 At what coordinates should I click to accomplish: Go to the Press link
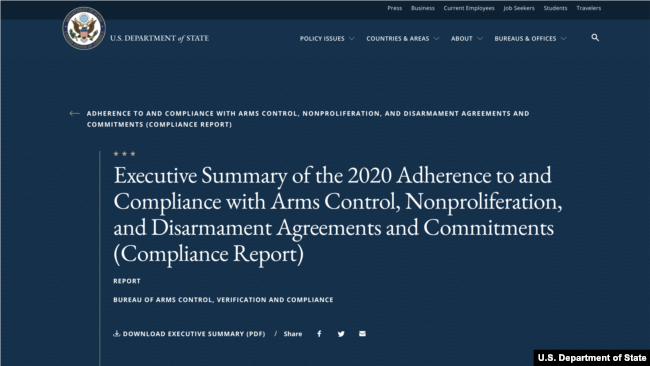[395, 8]
